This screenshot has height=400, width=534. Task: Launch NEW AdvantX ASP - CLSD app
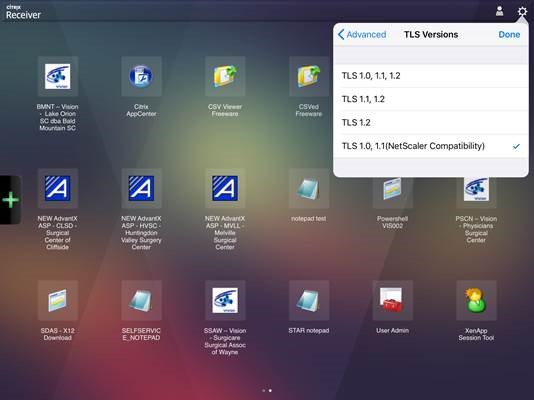[58, 188]
